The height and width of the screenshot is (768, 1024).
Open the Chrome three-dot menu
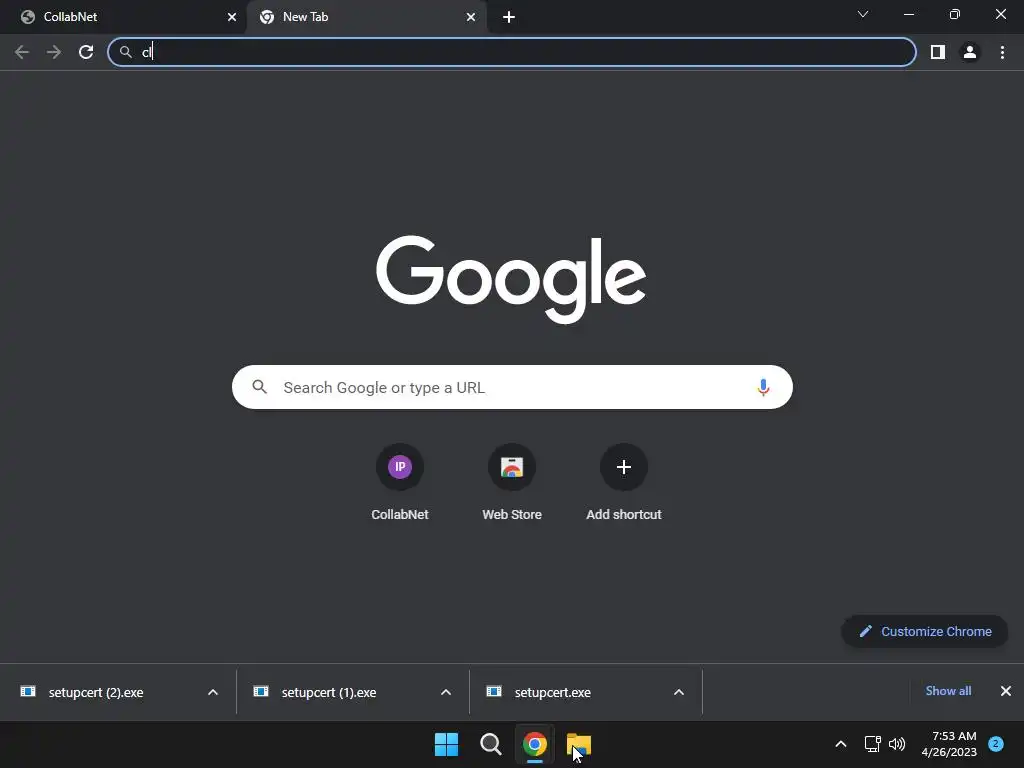(x=1002, y=52)
